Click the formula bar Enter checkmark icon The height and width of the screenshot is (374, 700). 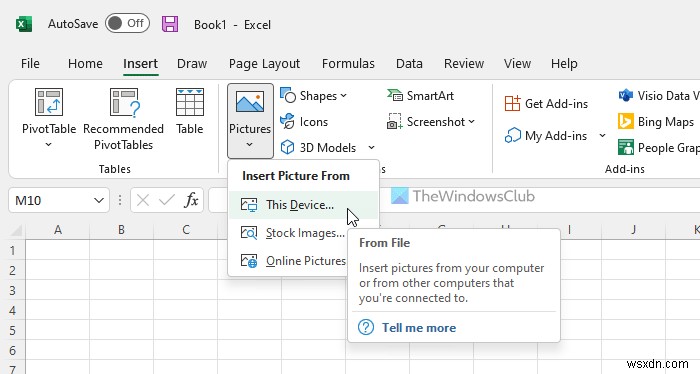tap(167, 200)
